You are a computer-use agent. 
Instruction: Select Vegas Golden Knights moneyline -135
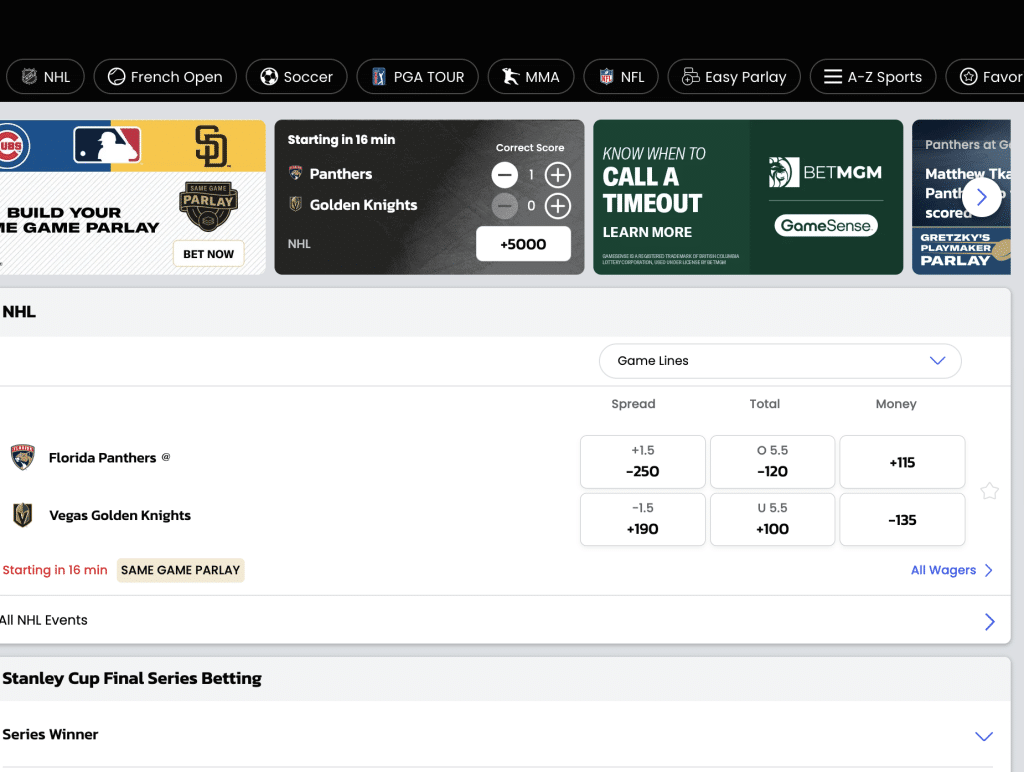(x=902, y=519)
